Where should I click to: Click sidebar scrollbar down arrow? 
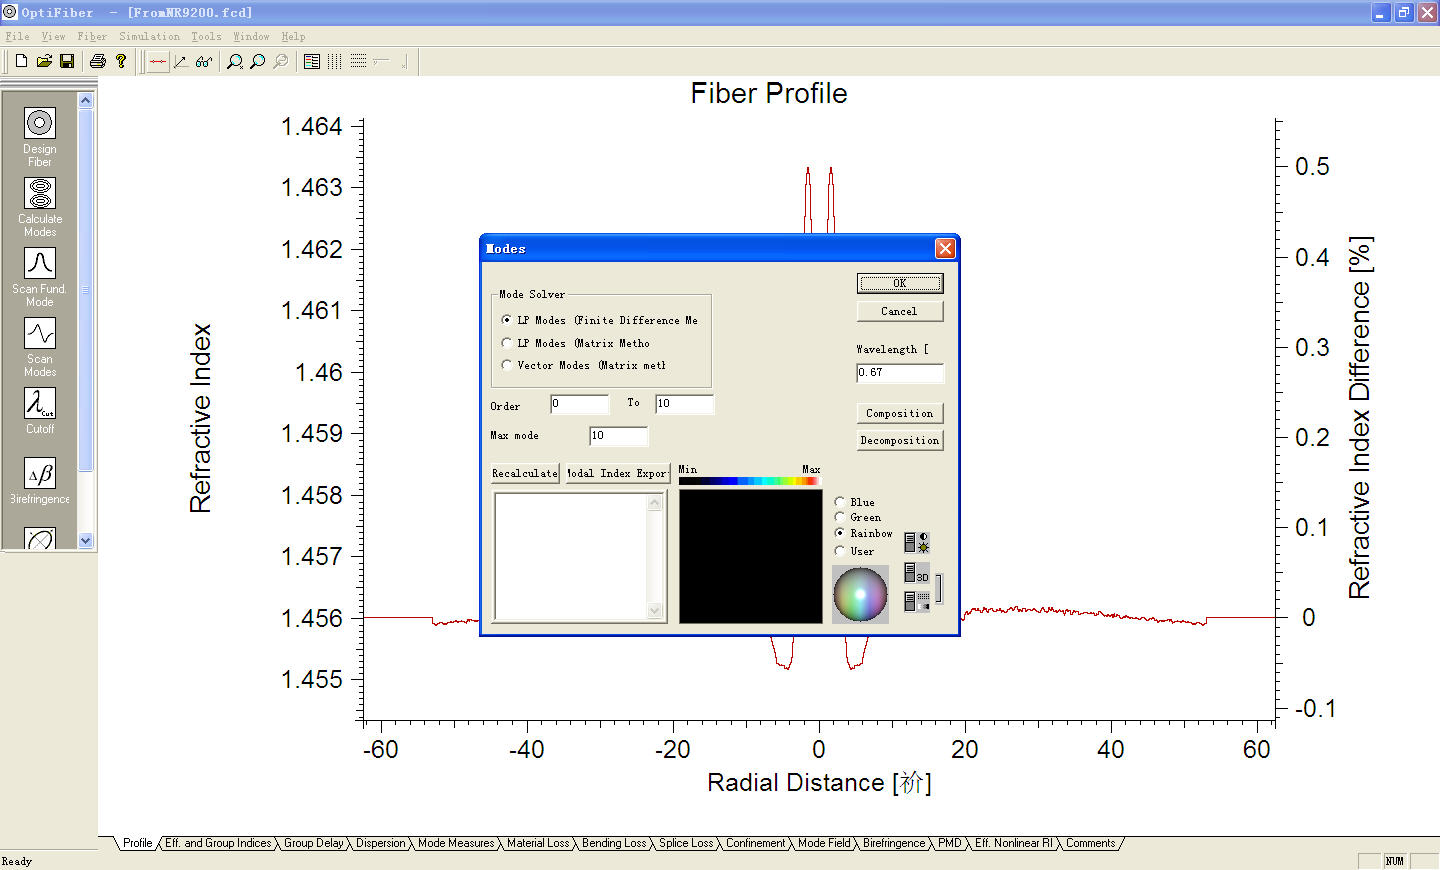pos(86,541)
